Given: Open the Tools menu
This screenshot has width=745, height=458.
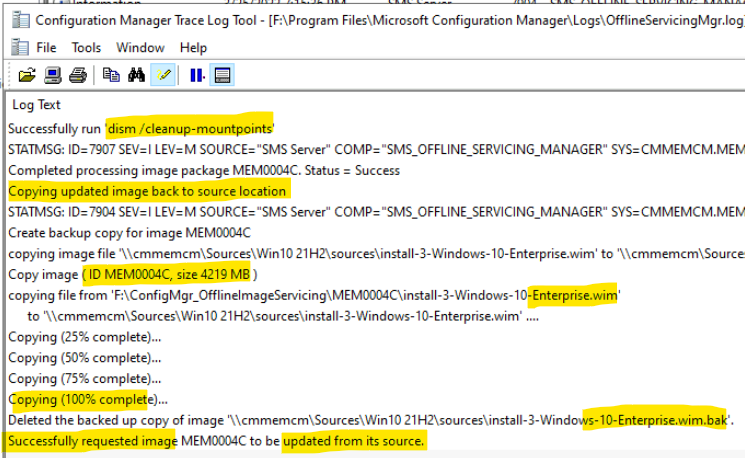Looking at the screenshot, I should pyautogui.click(x=86, y=48).
